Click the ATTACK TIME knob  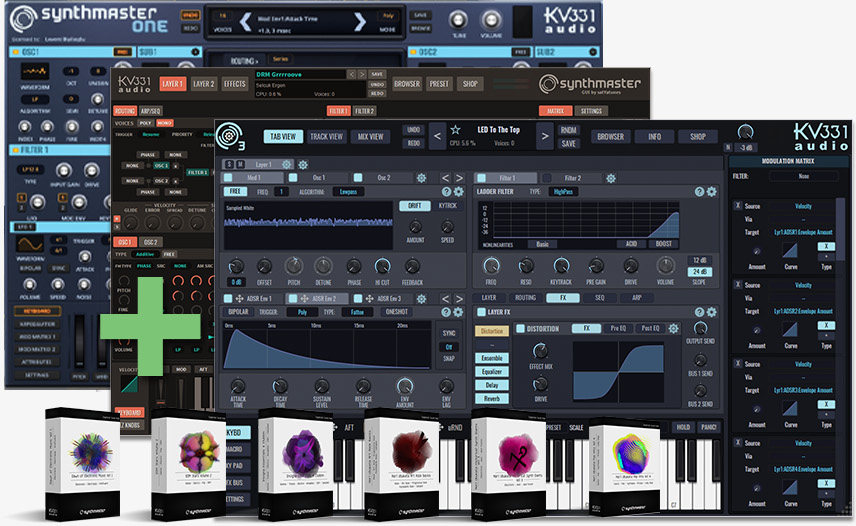click(238, 386)
